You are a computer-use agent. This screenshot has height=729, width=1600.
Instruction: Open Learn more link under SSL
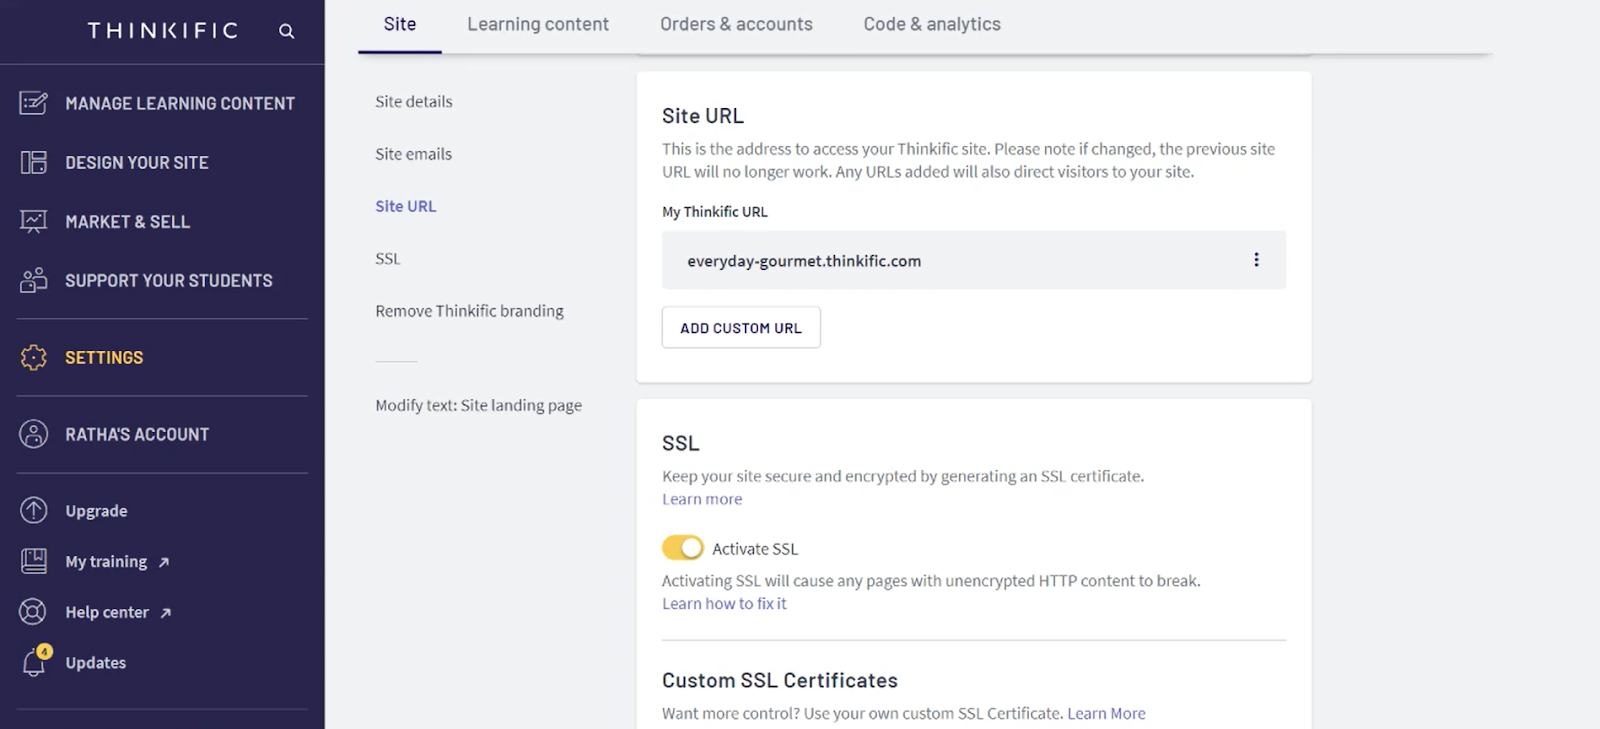pyautogui.click(x=702, y=499)
